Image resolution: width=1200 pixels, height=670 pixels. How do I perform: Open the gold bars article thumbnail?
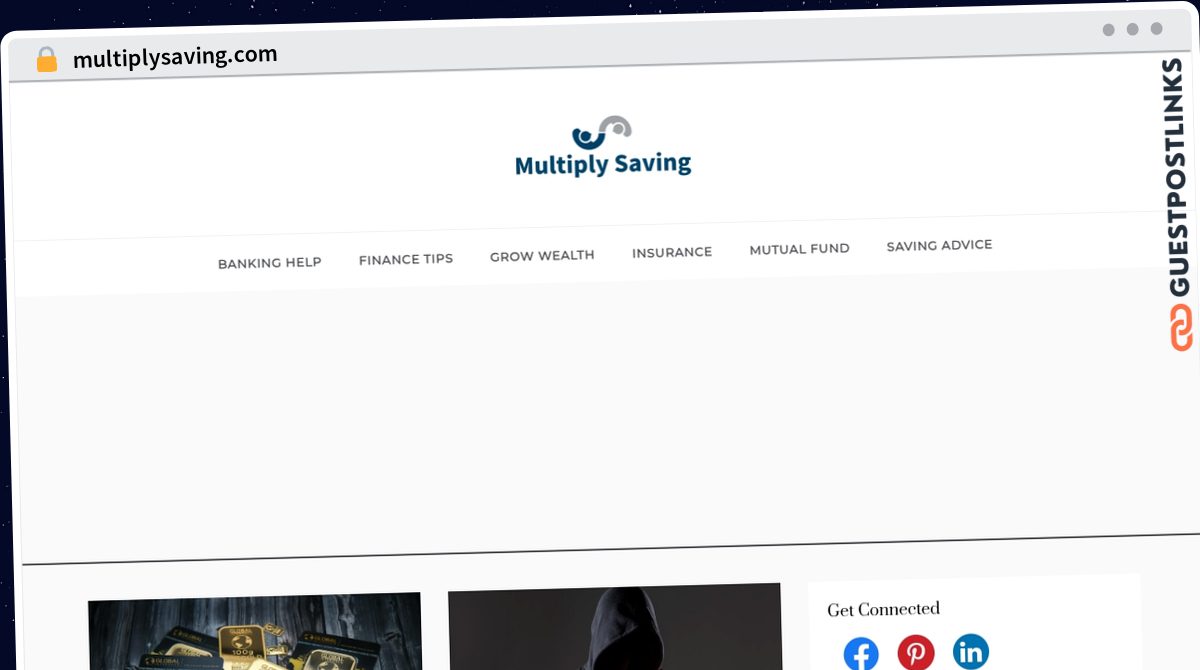255,632
